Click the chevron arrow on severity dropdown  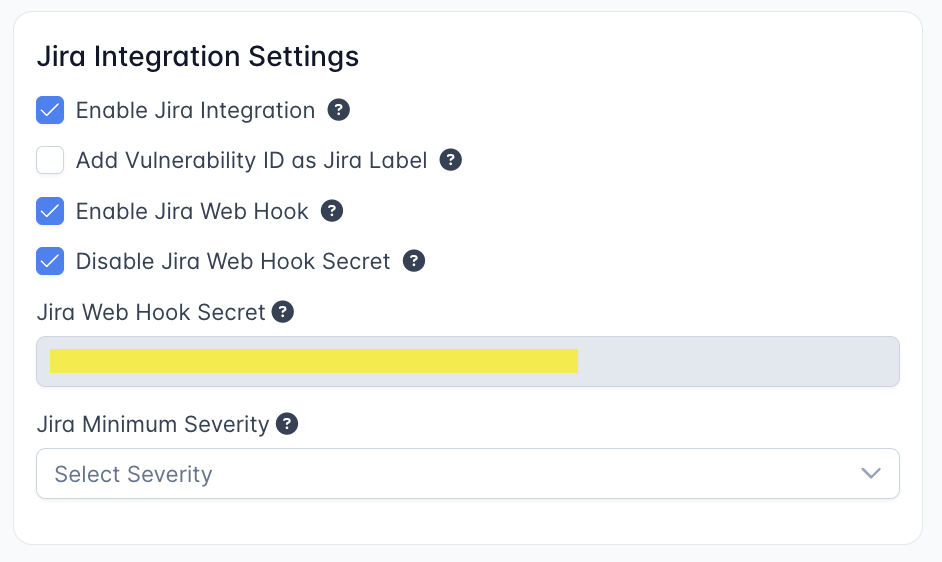(x=871, y=473)
